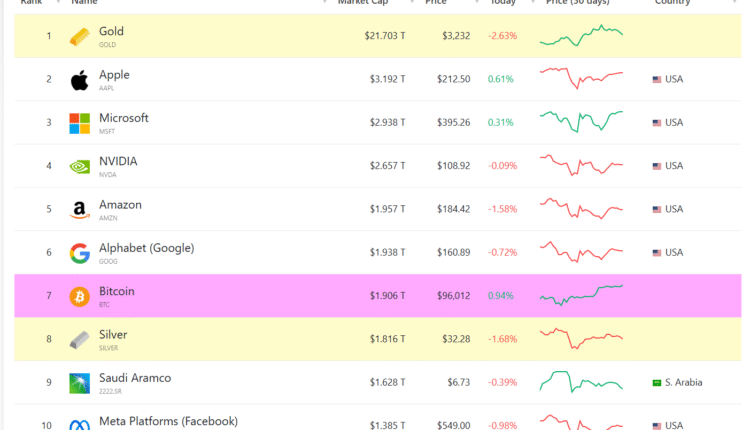
Task: Click the Gold bar icon
Action: click(x=79, y=37)
